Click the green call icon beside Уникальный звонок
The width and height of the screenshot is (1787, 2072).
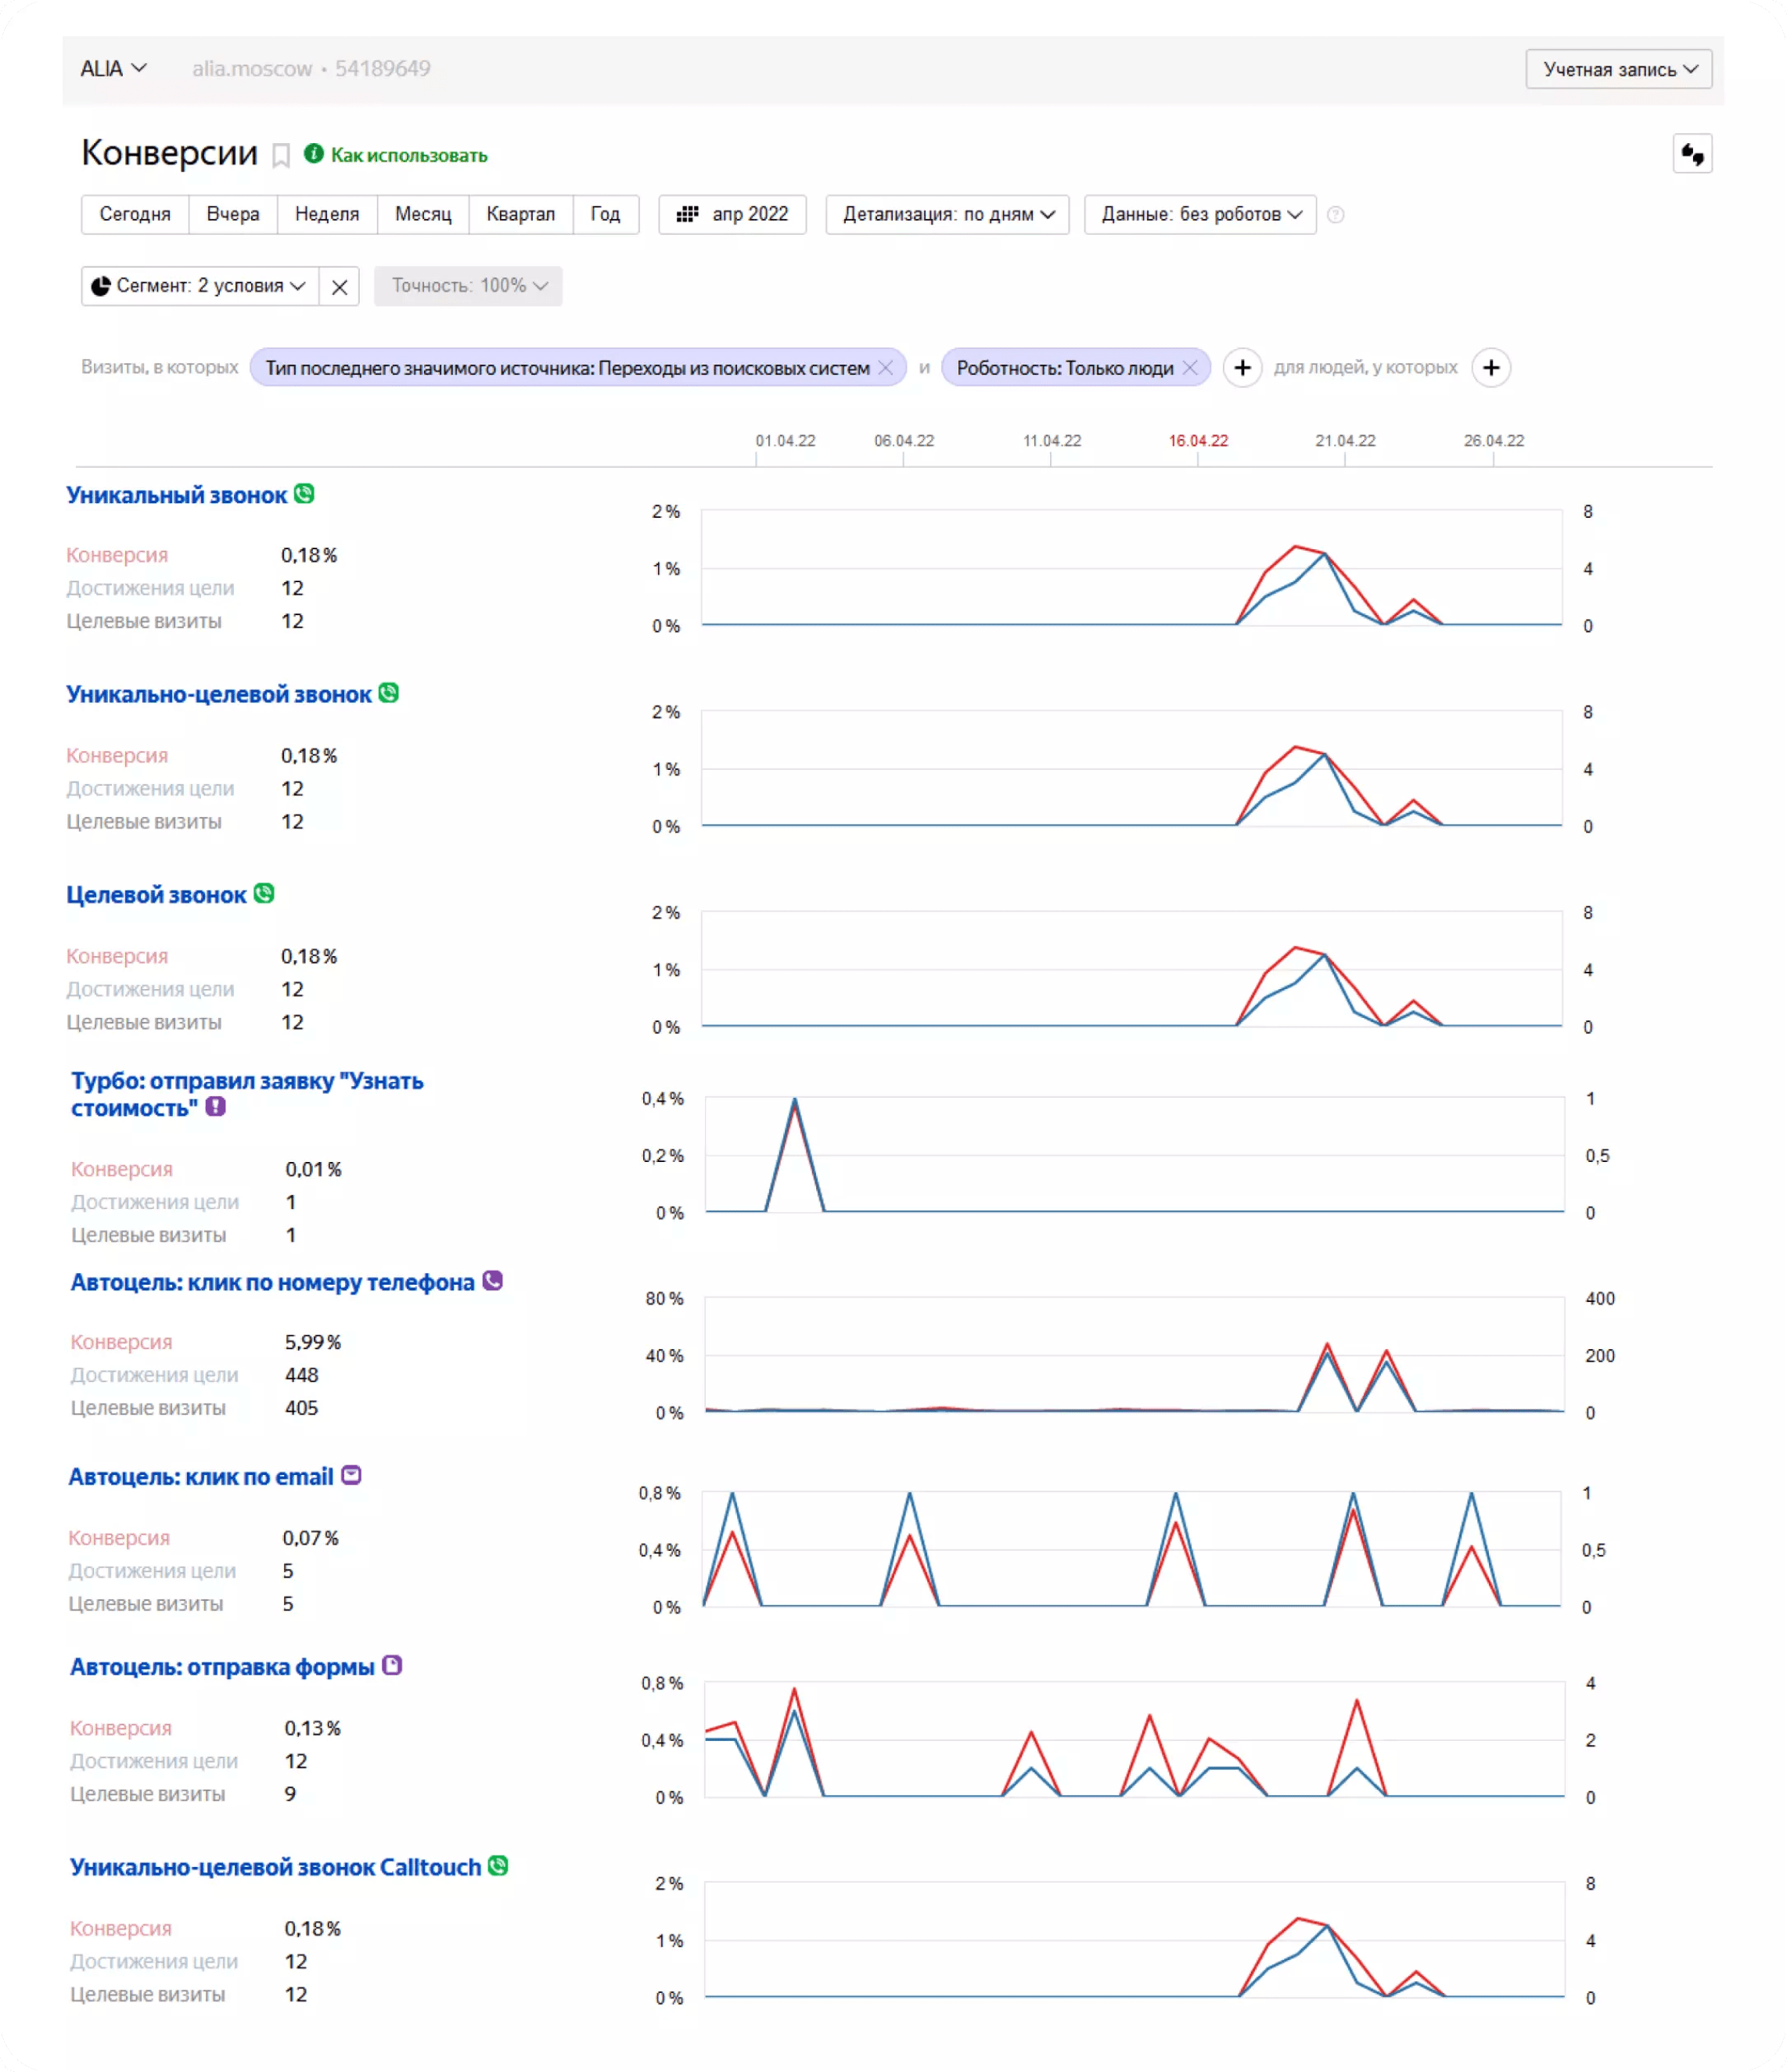(x=304, y=494)
